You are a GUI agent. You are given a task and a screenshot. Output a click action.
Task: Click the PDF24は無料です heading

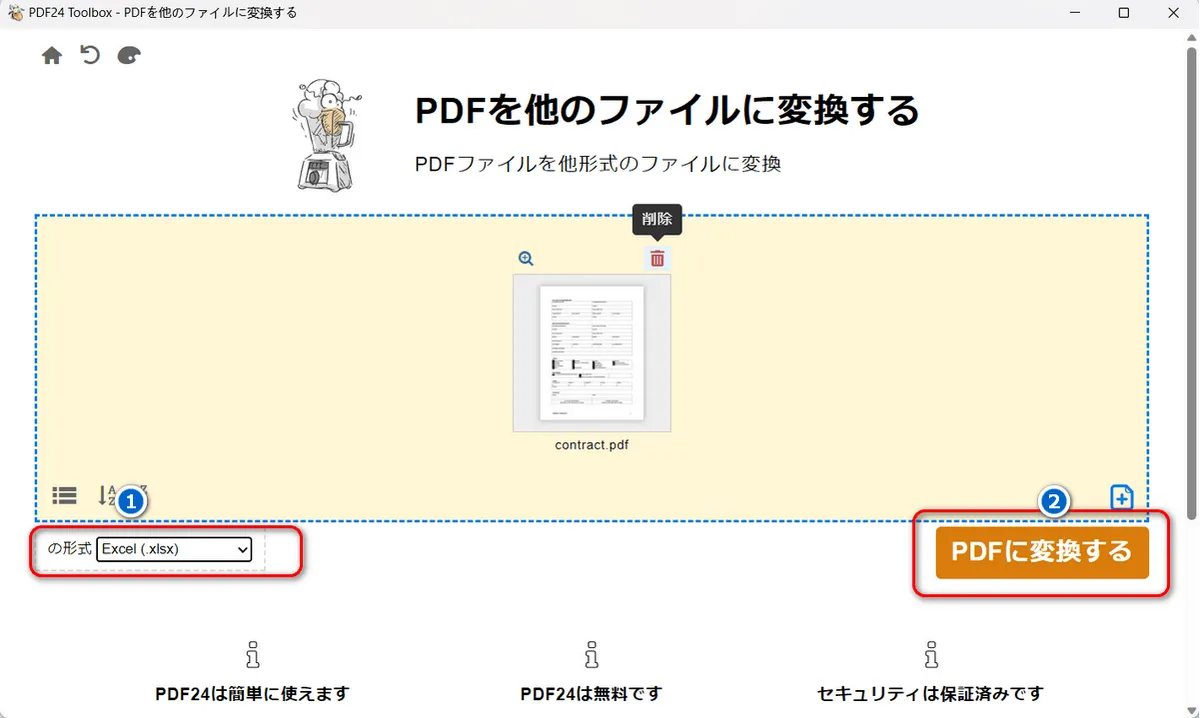pos(592,693)
